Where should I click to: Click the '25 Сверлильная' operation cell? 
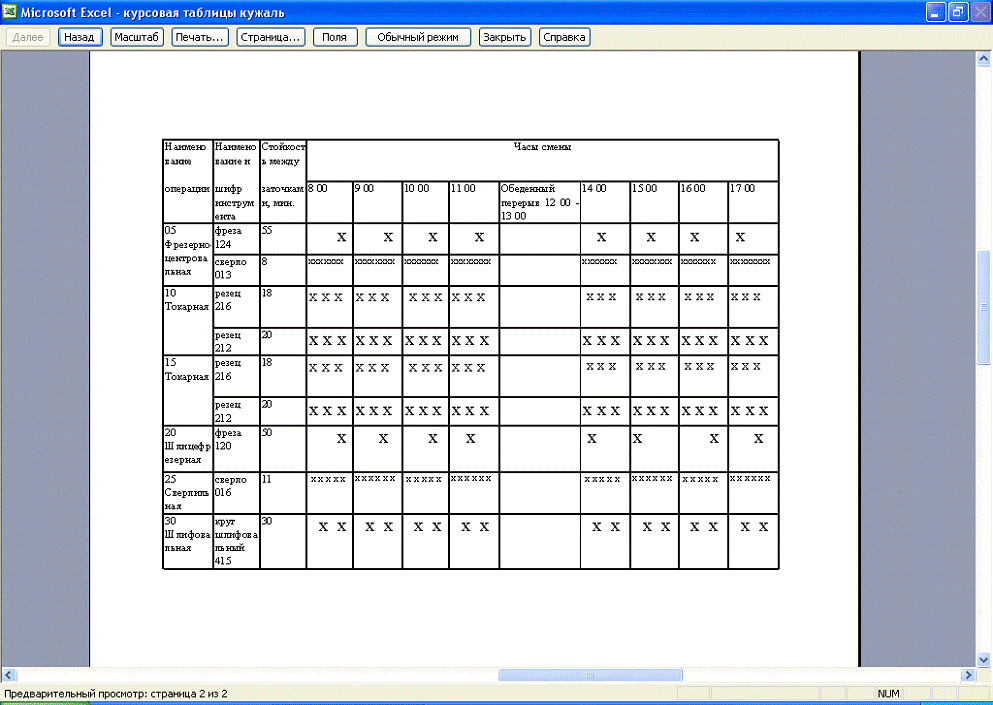coord(188,493)
